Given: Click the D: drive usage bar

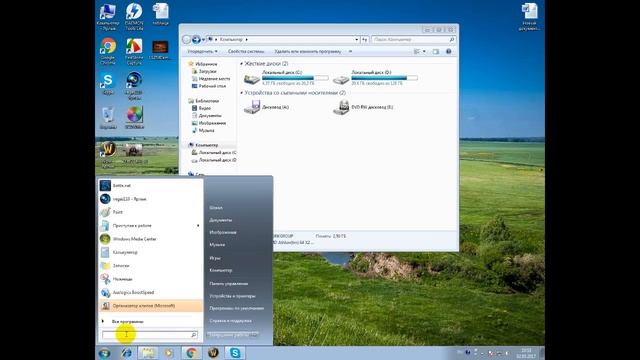Looking at the screenshot, I should pos(384,78).
